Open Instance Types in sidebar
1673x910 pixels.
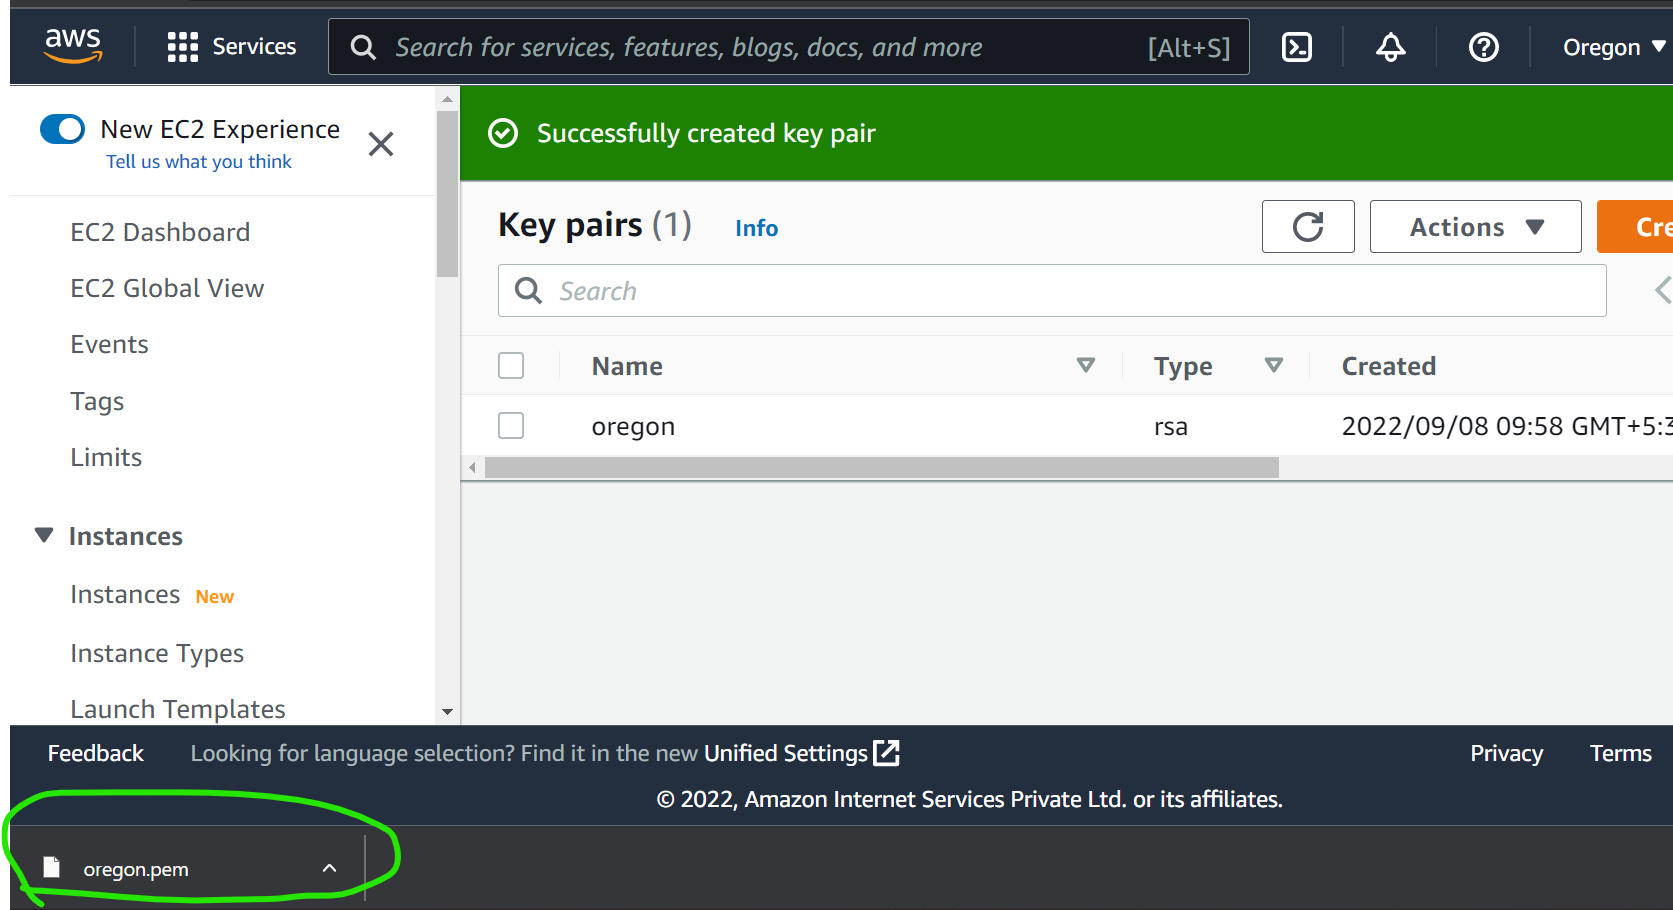pyautogui.click(x=157, y=653)
